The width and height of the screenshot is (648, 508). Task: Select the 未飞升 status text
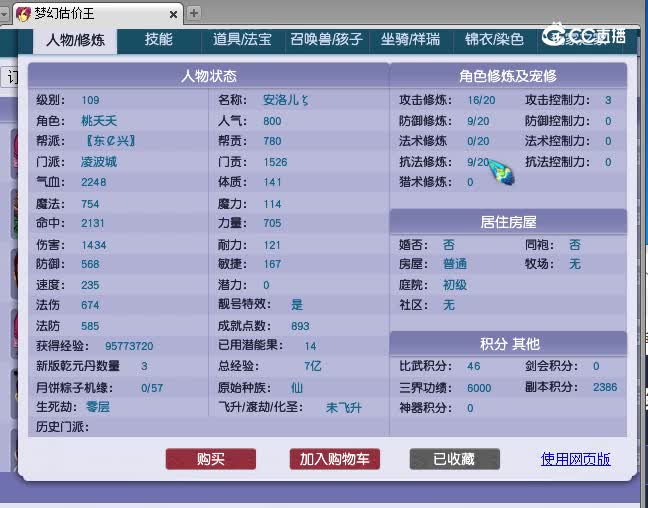pos(344,408)
